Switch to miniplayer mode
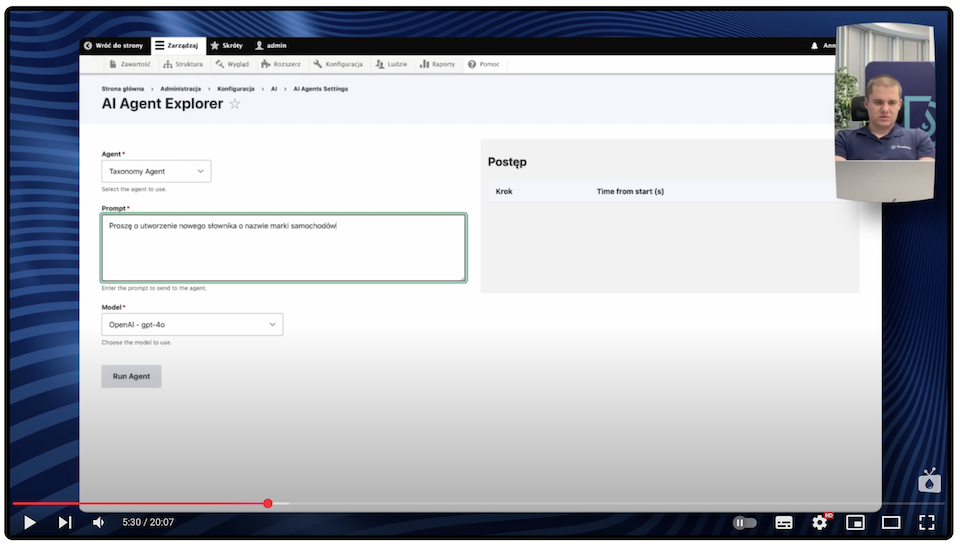960x547 pixels. click(855, 522)
